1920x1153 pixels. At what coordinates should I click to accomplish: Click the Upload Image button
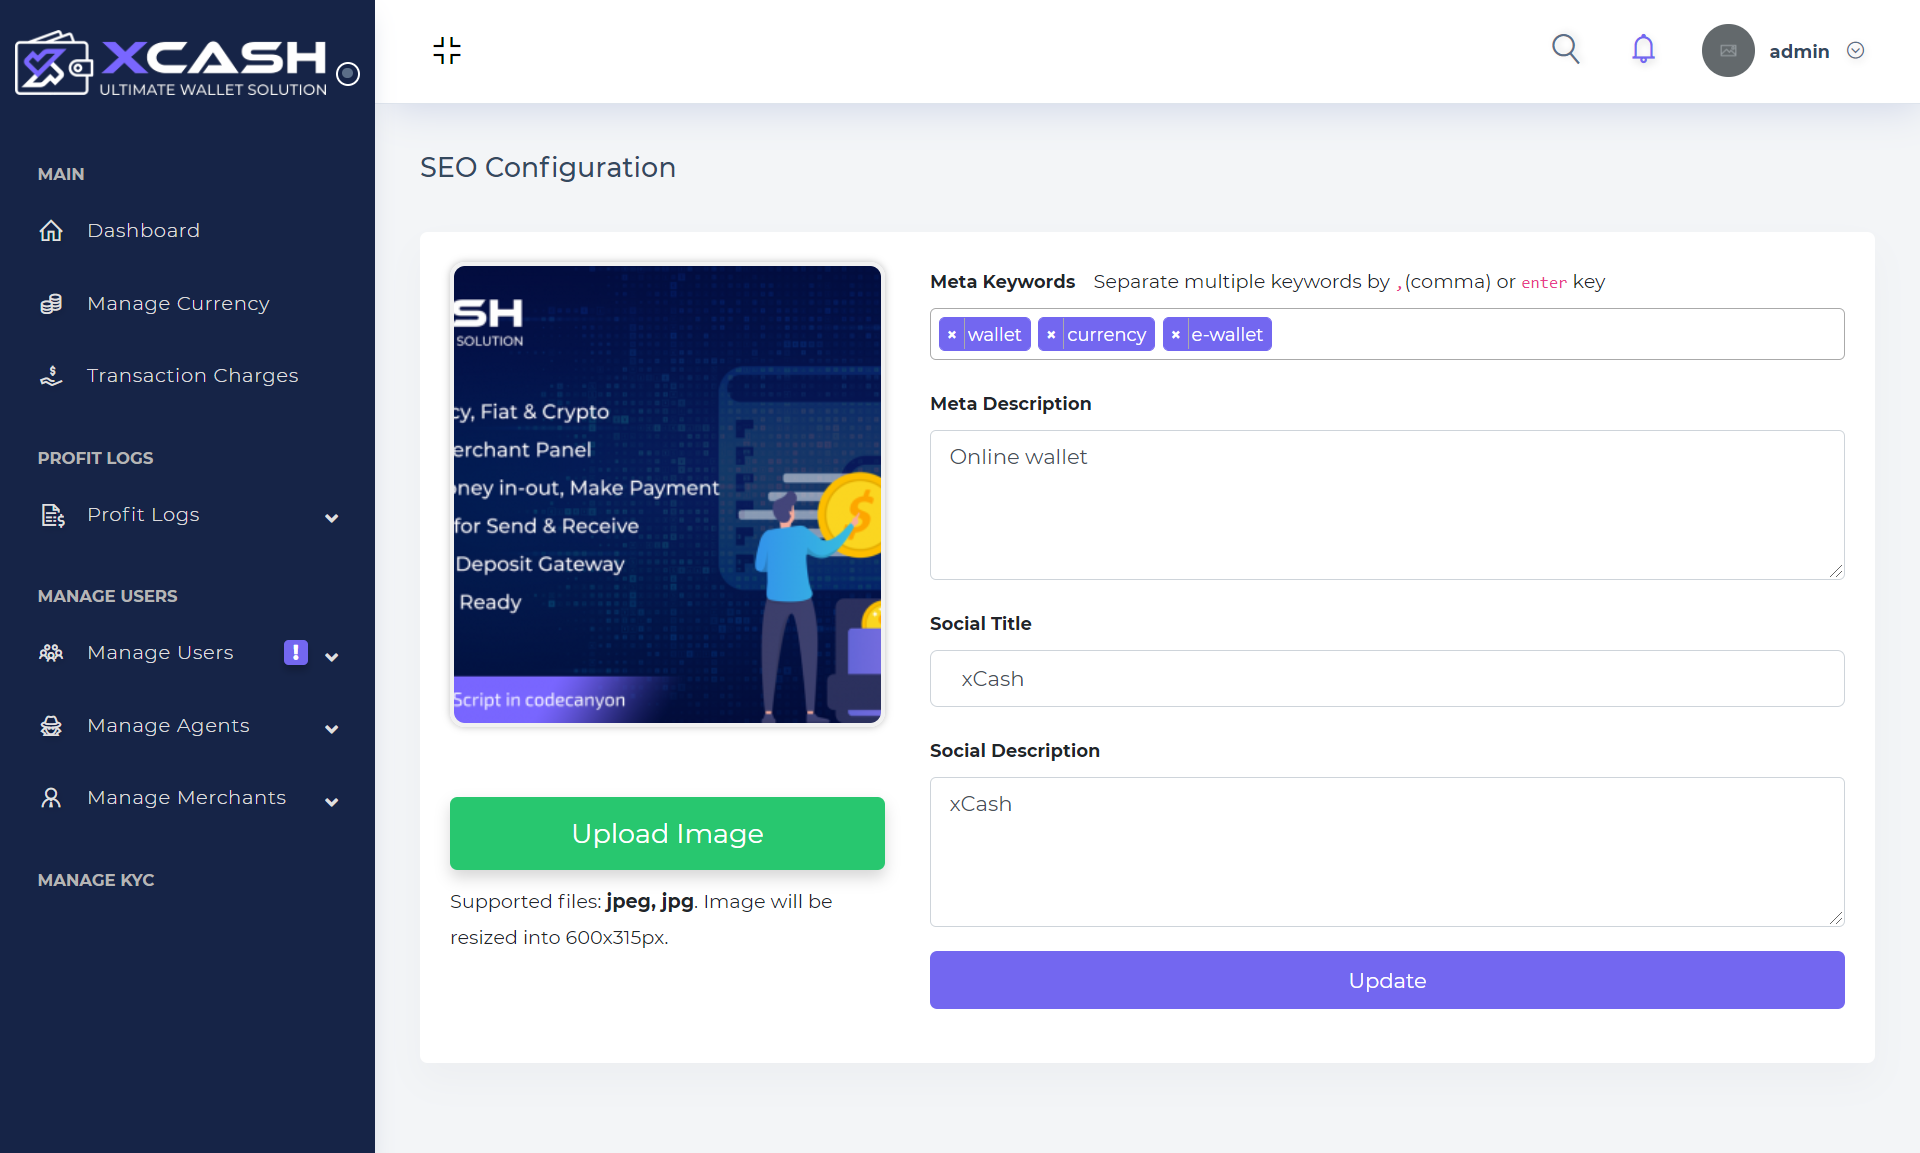pos(668,834)
